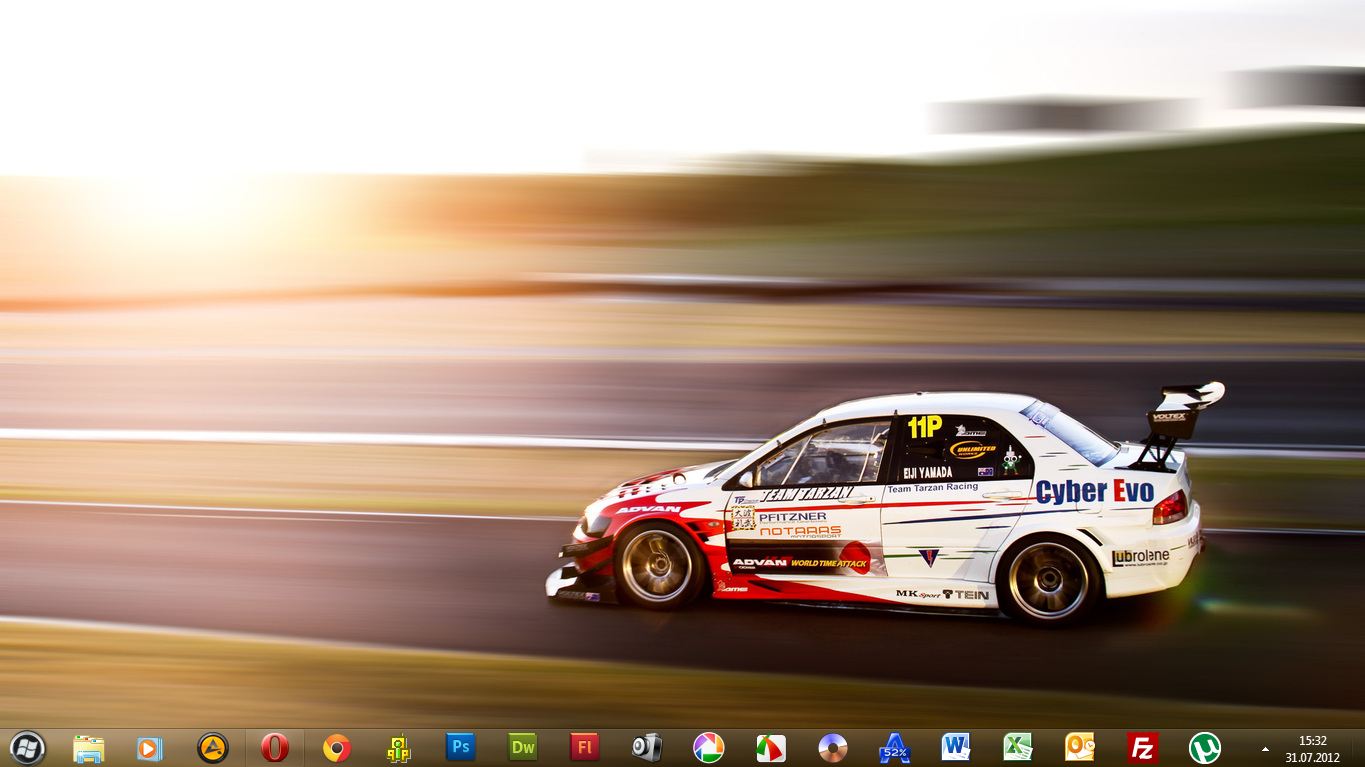The image size is (1365, 767).
Task: Launch Google Chrome from the taskbar
Action: pyautogui.click(x=337, y=748)
